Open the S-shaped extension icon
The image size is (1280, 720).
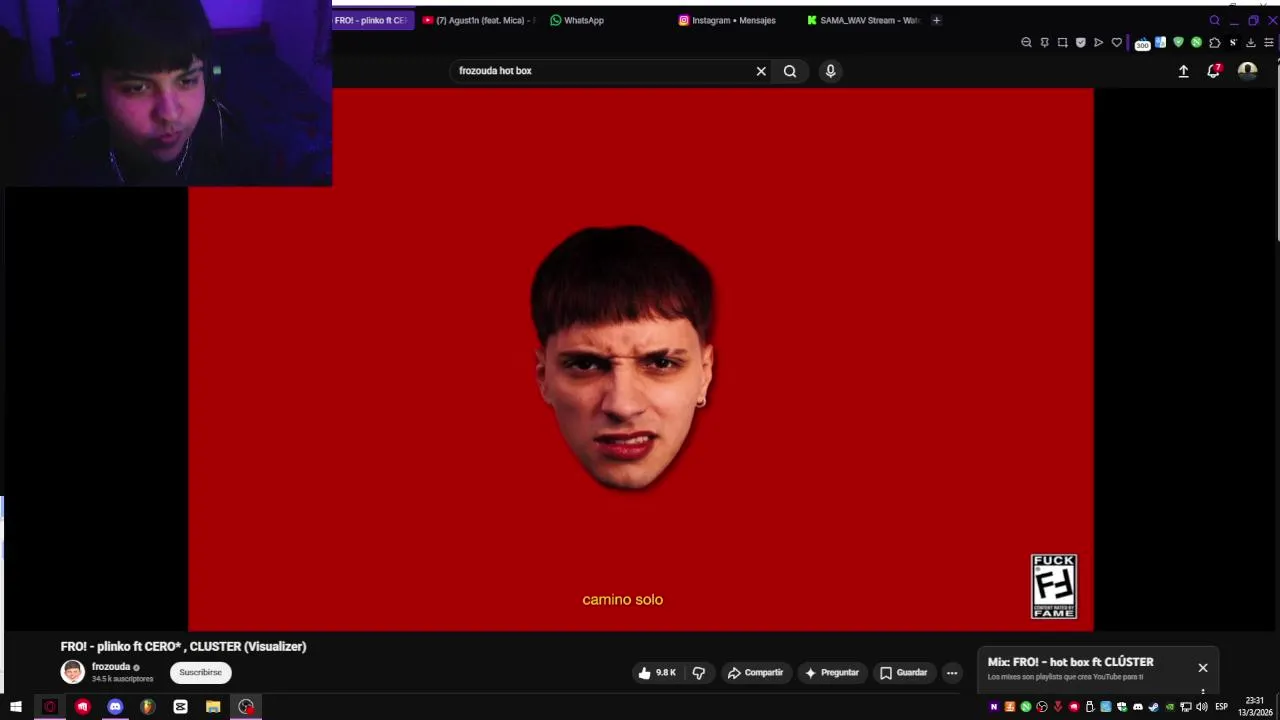pyautogui.click(x=1234, y=43)
